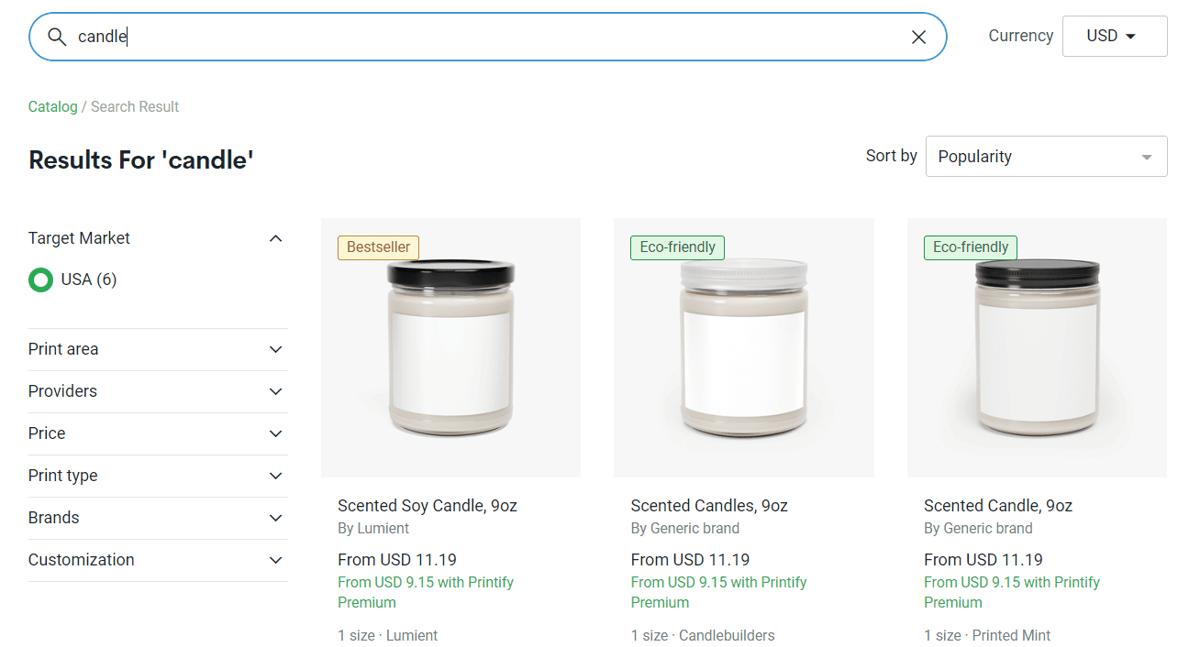Image resolution: width=1200 pixels, height=647 pixels.
Task: Click Eco-friendly badge on Scented Candle, 9oz
Action: coord(970,247)
